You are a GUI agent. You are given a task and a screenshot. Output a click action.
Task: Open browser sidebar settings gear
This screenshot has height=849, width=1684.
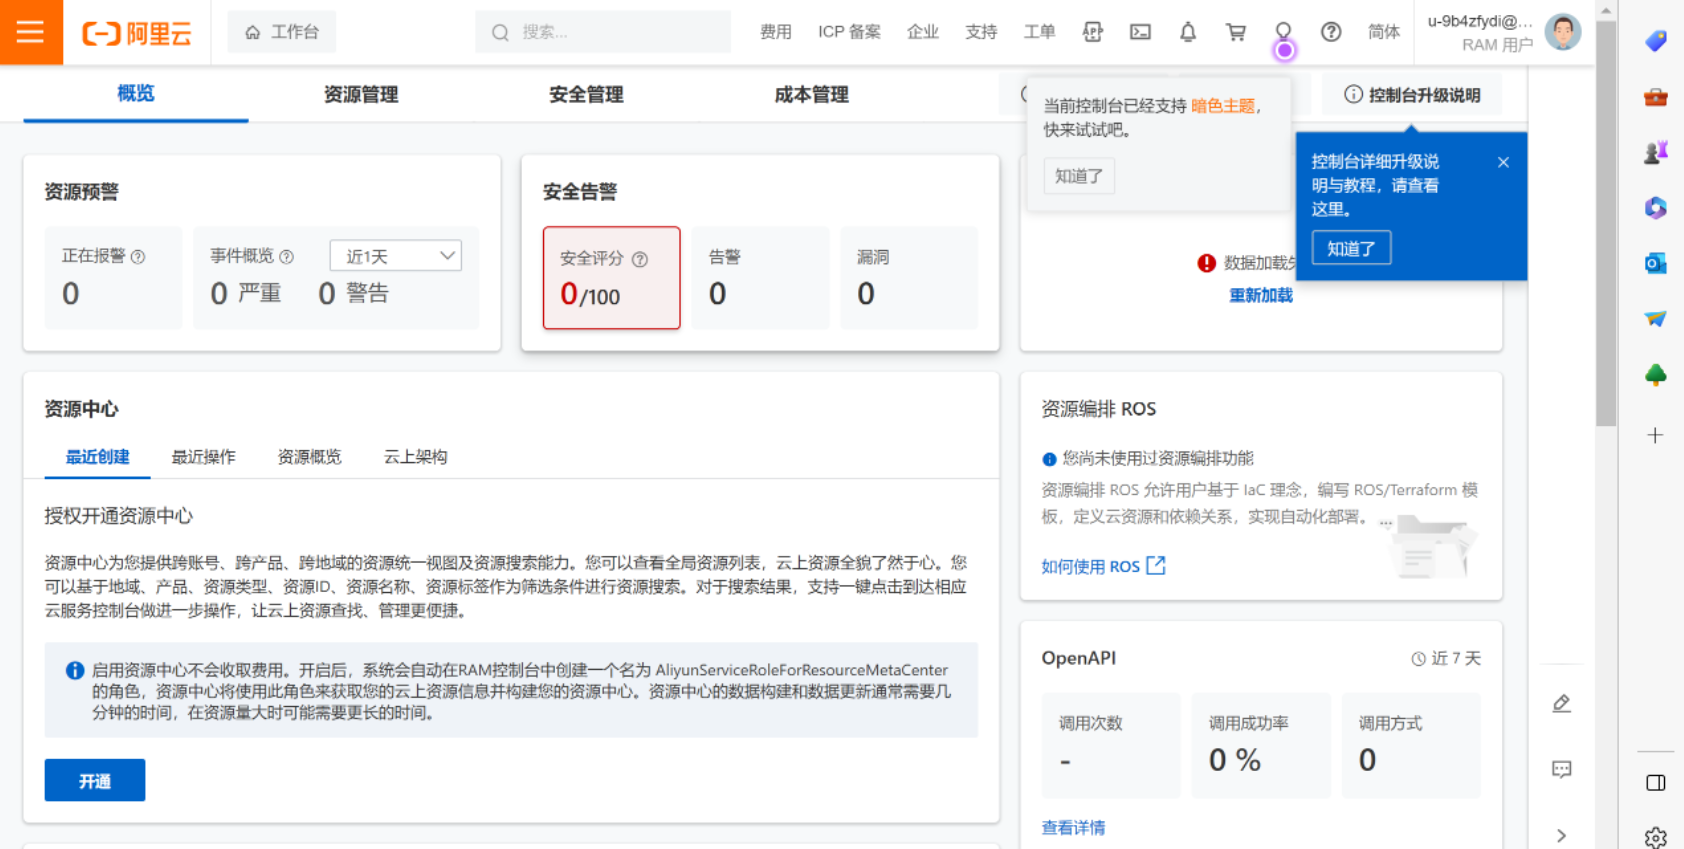tap(1656, 838)
